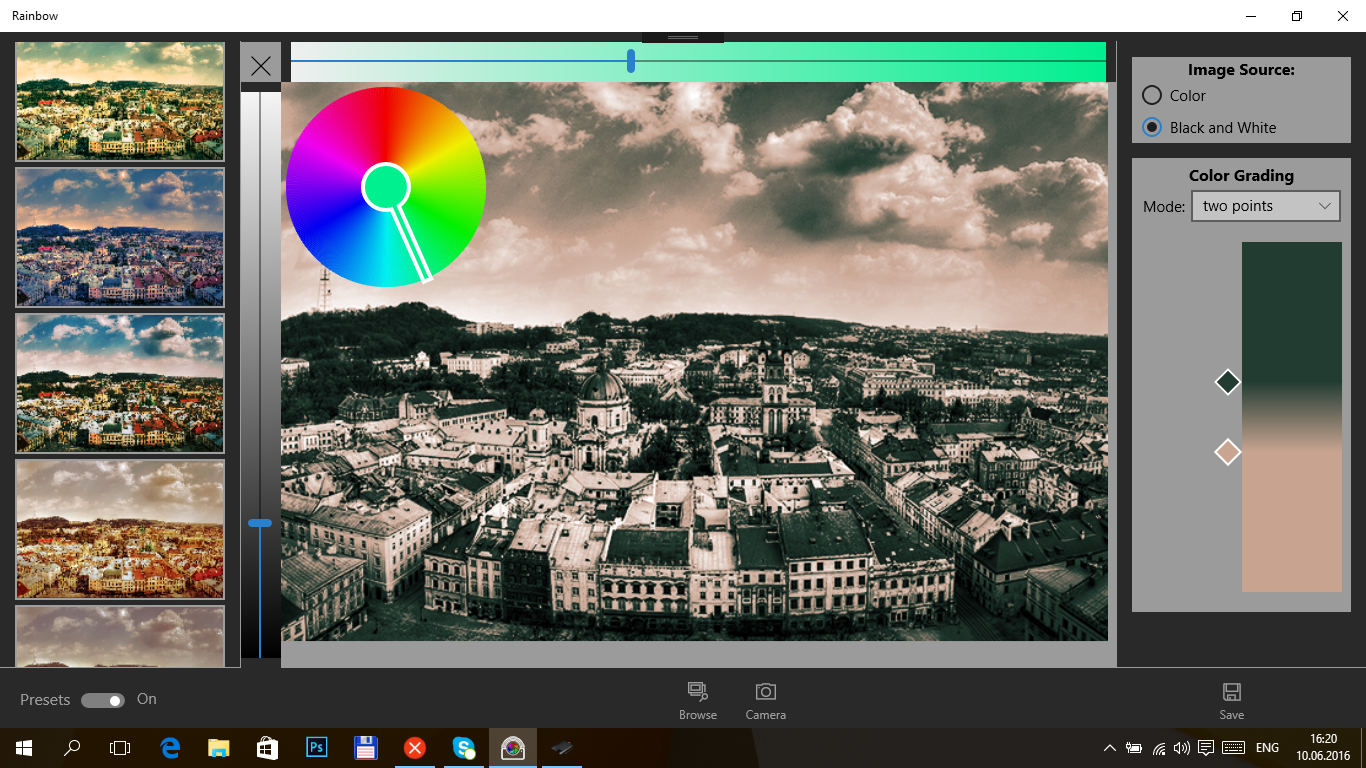Save the edited image
Image resolution: width=1366 pixels, height=768 pixels.
[x=1232, y=701]
